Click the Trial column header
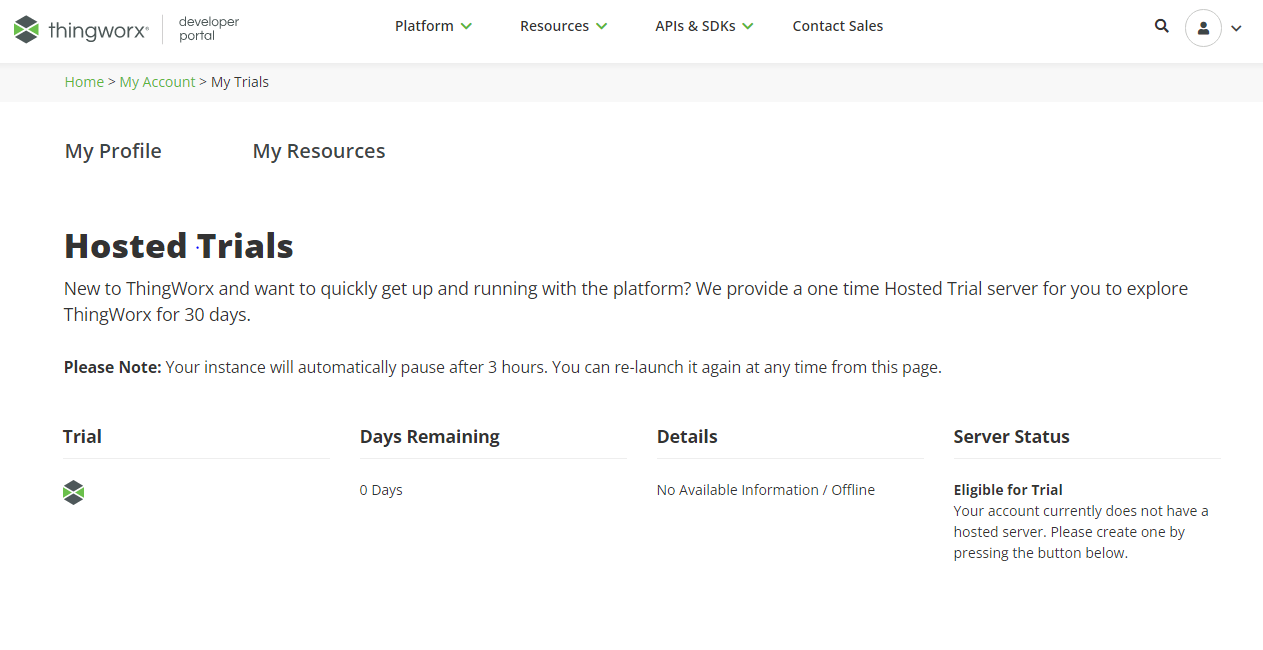The width and height of the screenshot is (1263, 650). (x=82, y=436)
